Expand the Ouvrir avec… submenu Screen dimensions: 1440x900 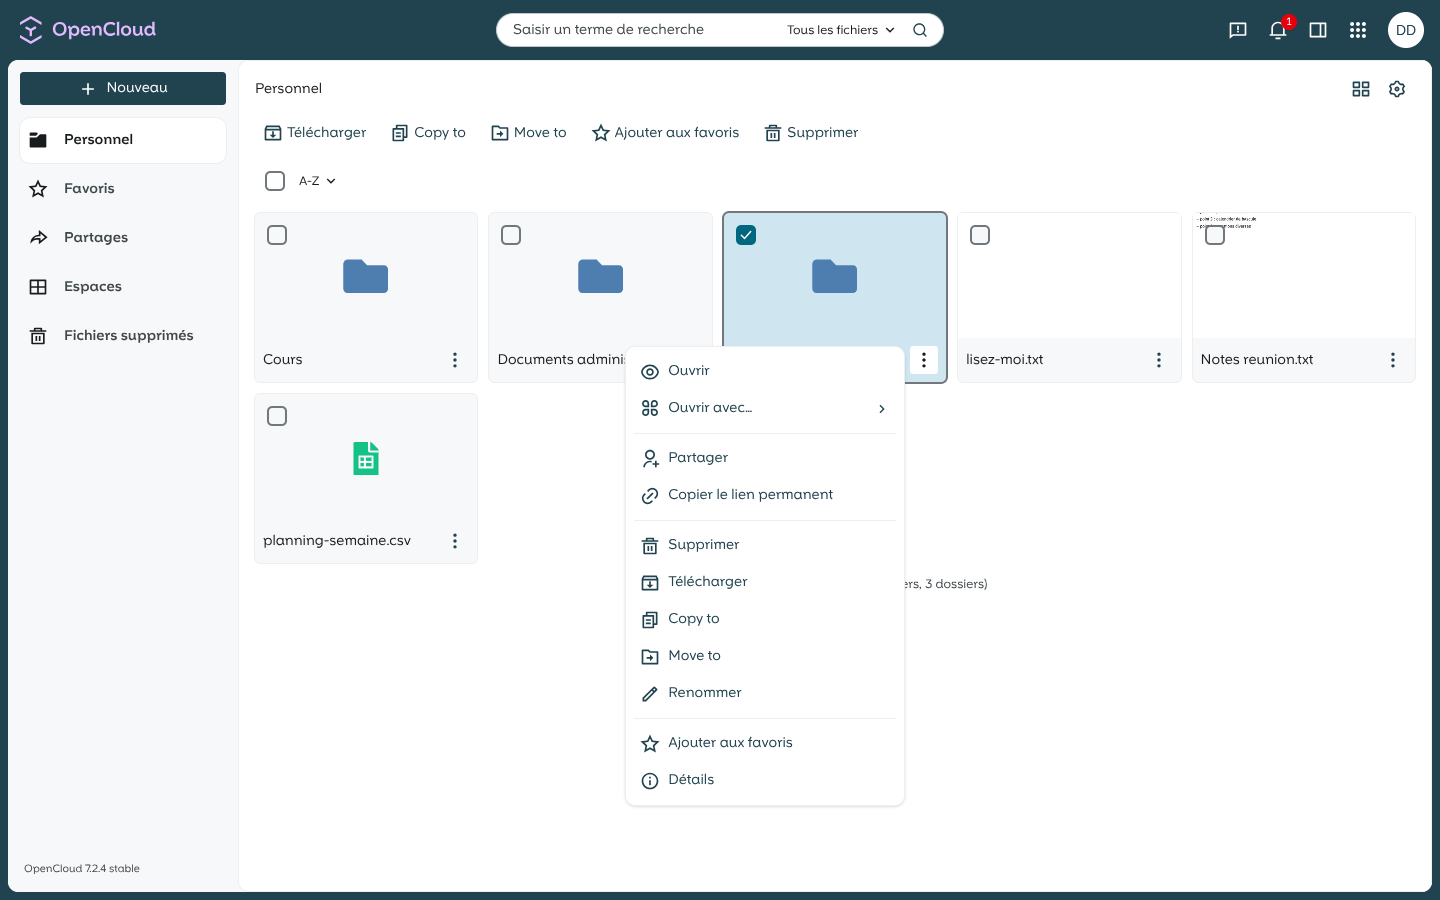(x=765, y=408)
